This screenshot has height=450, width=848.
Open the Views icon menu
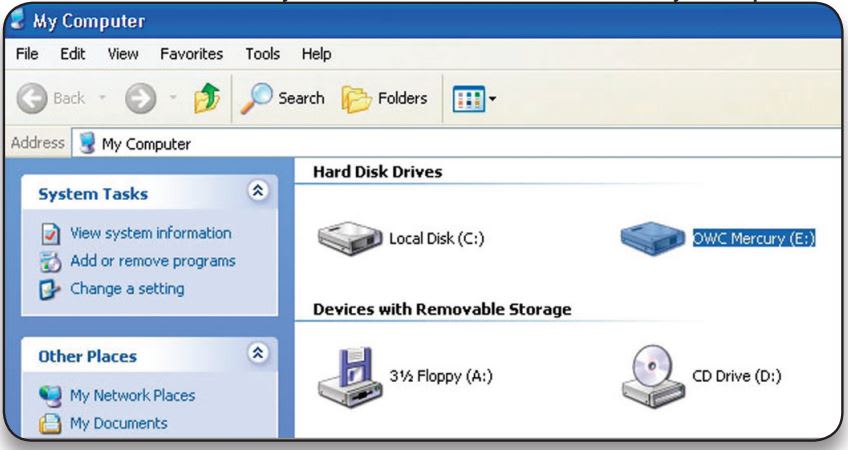tap(468, 99)
